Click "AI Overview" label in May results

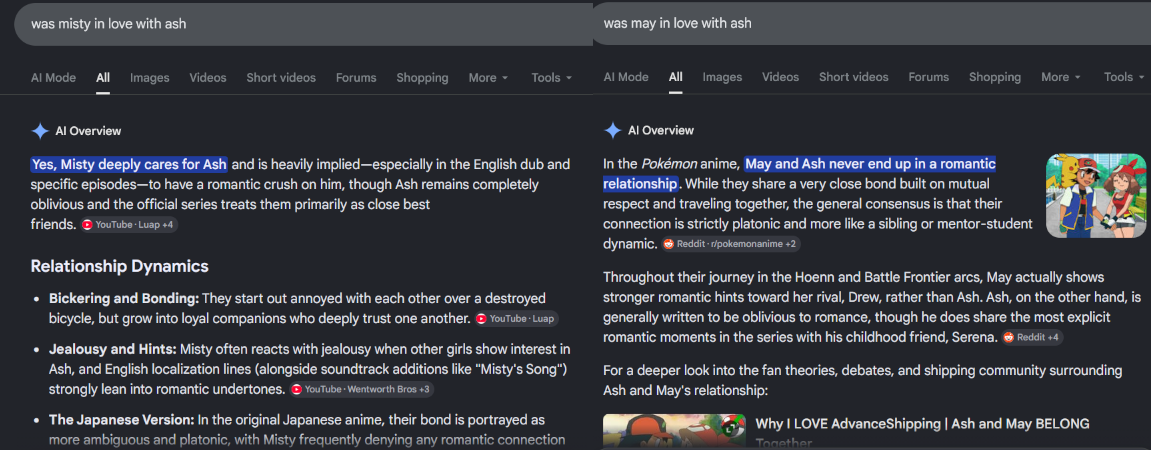(x=661, y=131)
